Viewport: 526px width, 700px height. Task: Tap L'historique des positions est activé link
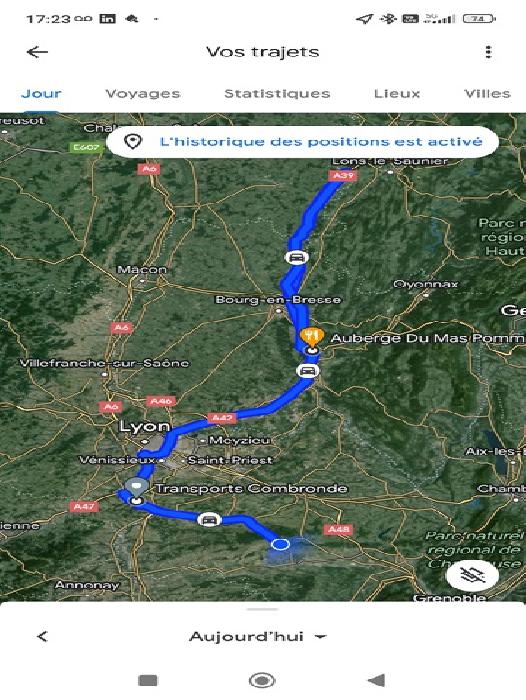pos(321,142)
